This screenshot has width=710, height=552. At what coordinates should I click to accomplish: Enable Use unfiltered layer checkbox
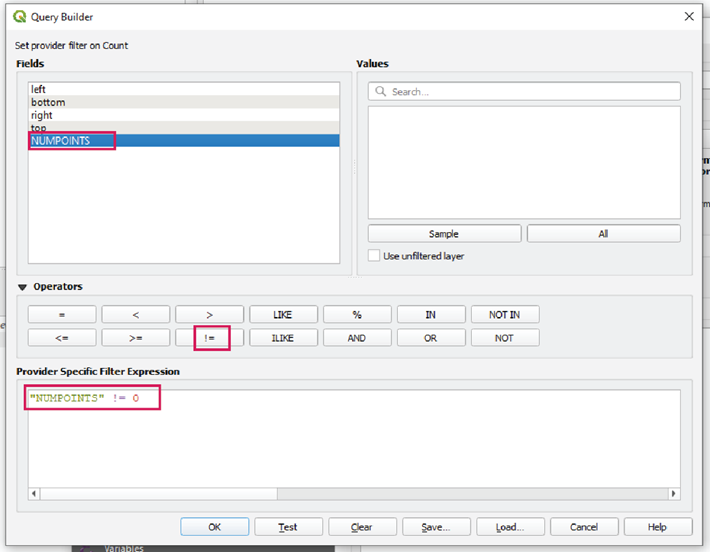coord(375,256)
